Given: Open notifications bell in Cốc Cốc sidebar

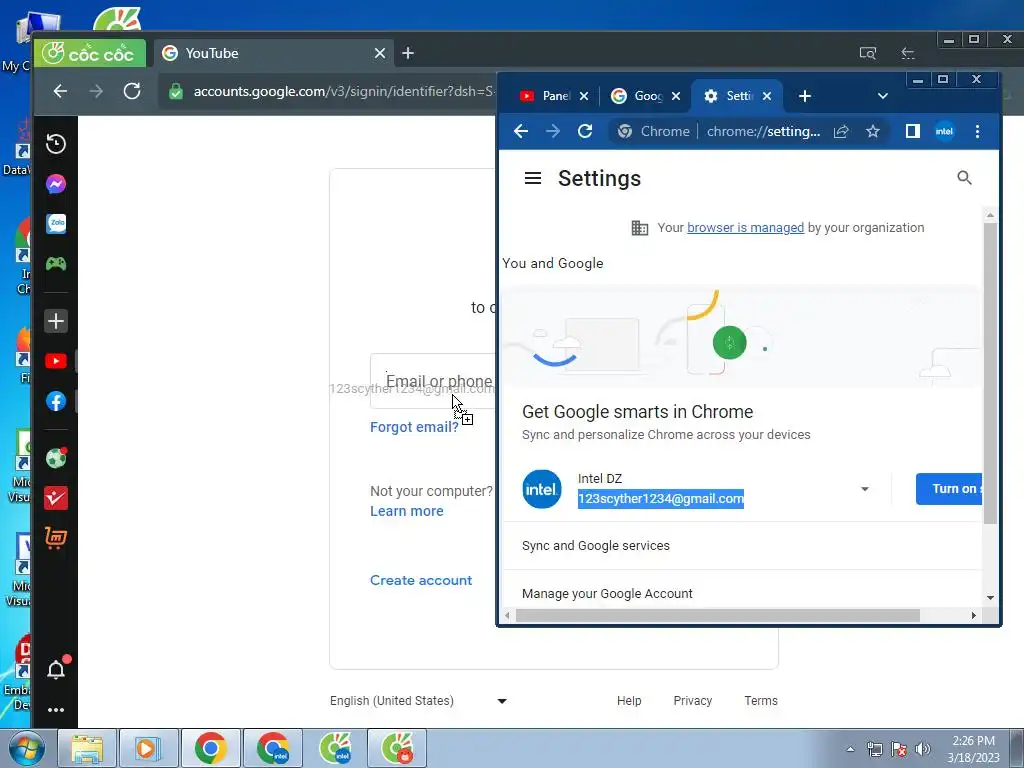Looking at the screenshot, I should pyautogui.click(x=56, y=669).
